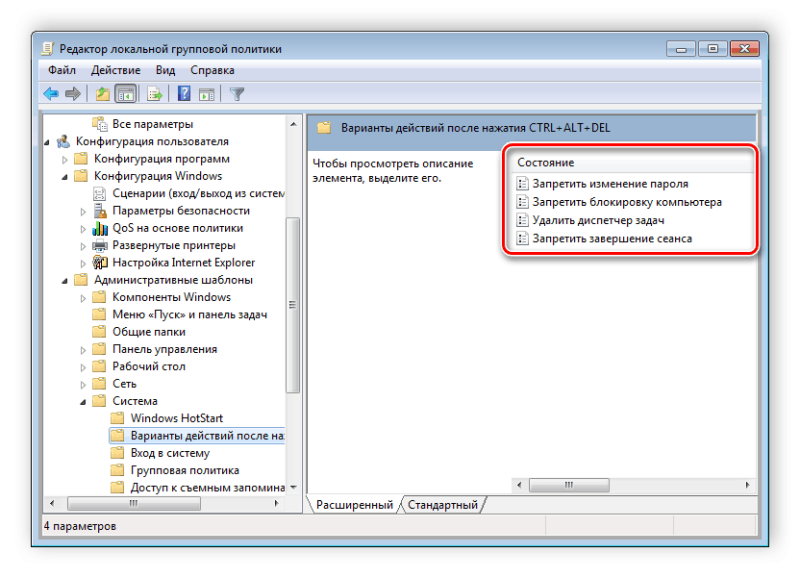Switch to the Расширенный tab

click(x=355, y=505)
